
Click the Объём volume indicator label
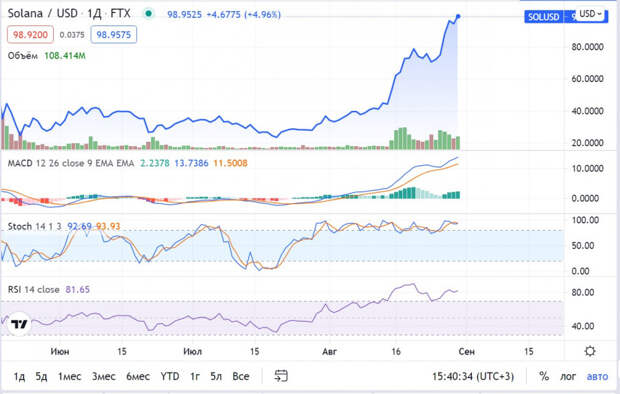pos(23,56)
